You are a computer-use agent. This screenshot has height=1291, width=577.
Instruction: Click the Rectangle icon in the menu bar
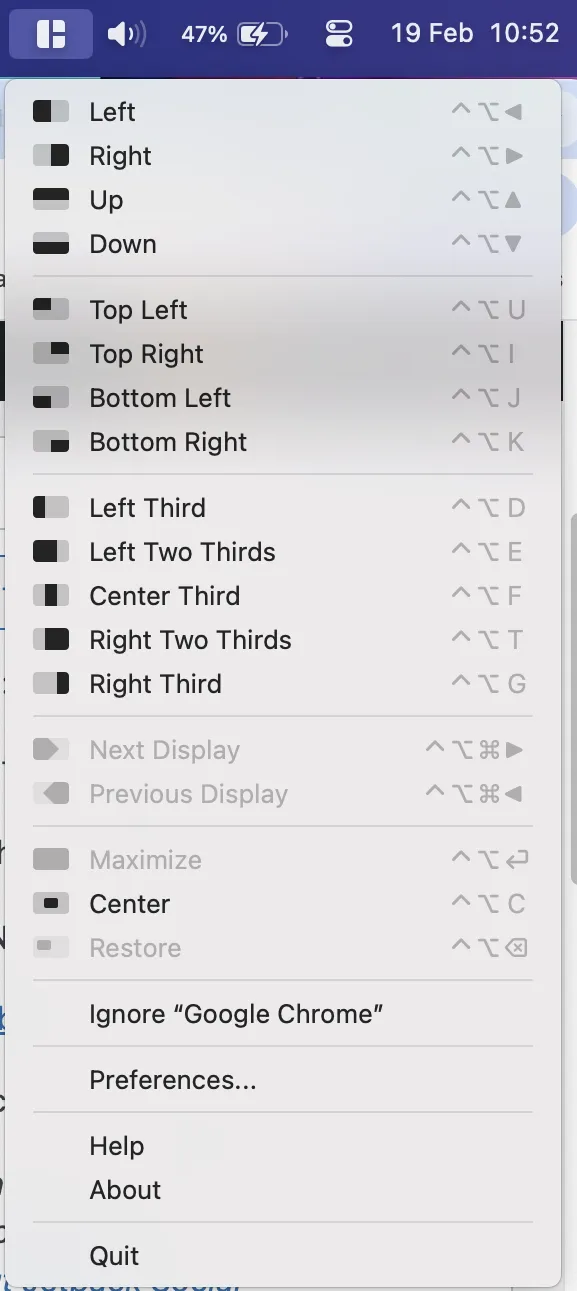pyautogui.click(x=50, y=34)
